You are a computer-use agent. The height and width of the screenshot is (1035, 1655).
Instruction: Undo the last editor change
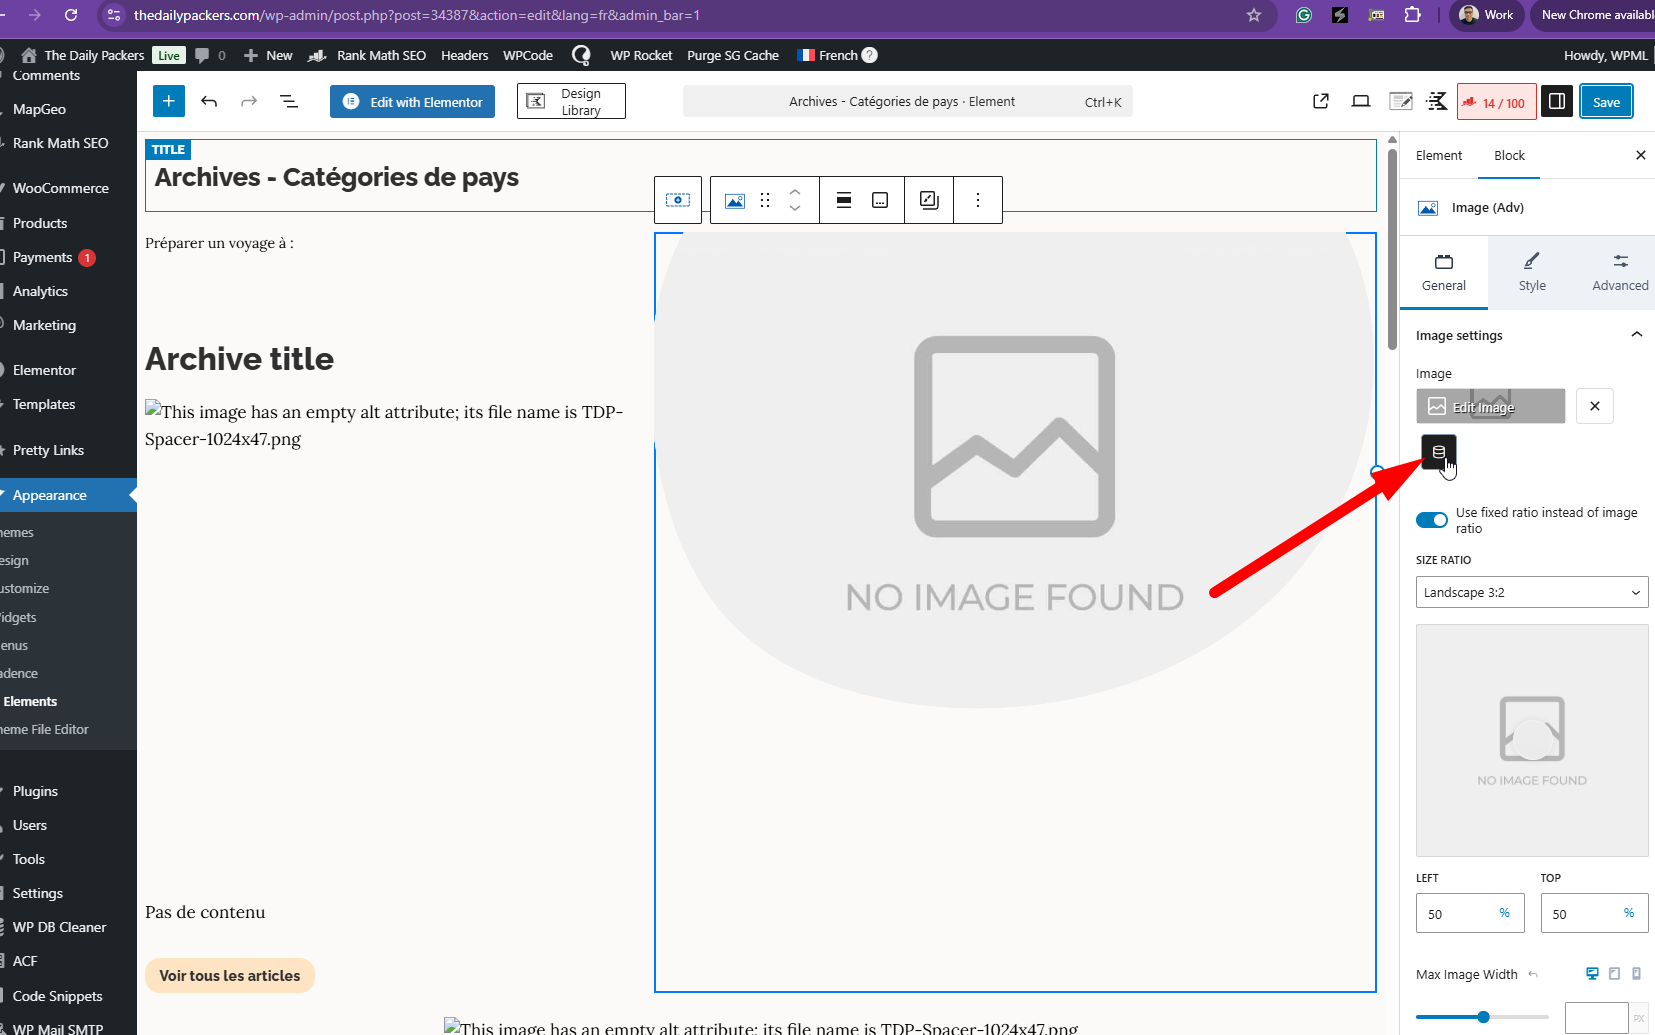pos(209,101)
